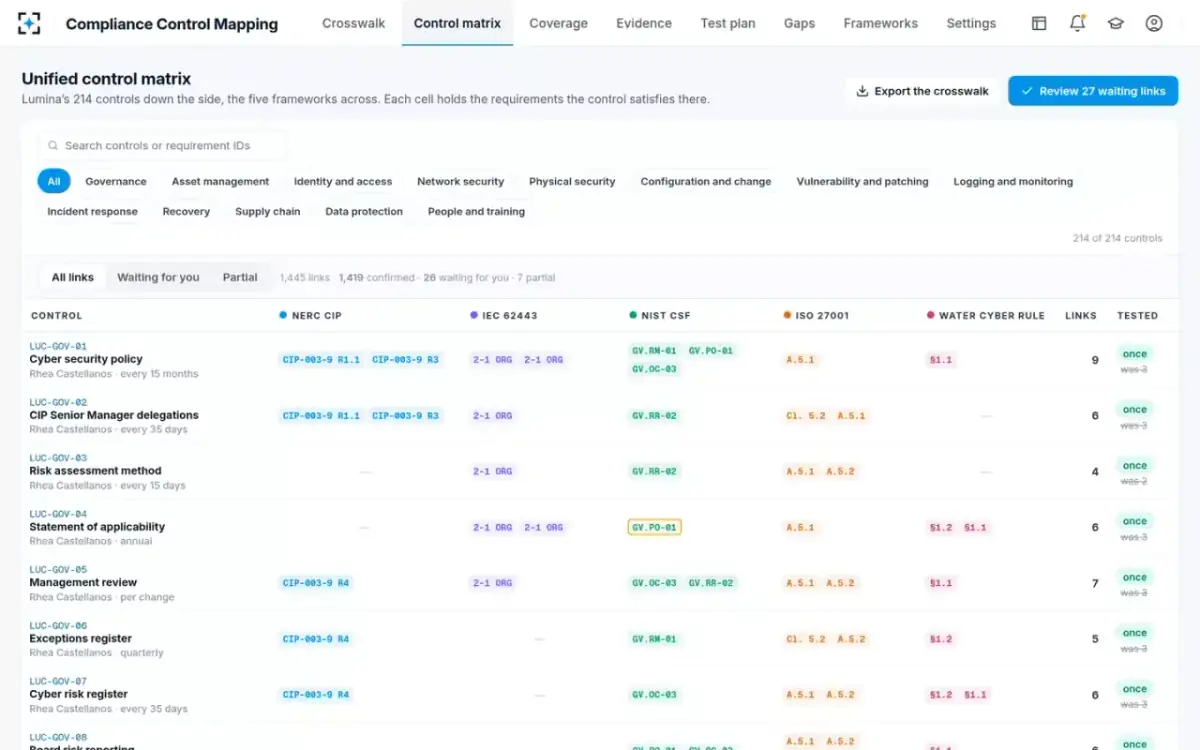Focus the search controls or requirement IDs field
The image size is (1200, 750).
[162, 146]
